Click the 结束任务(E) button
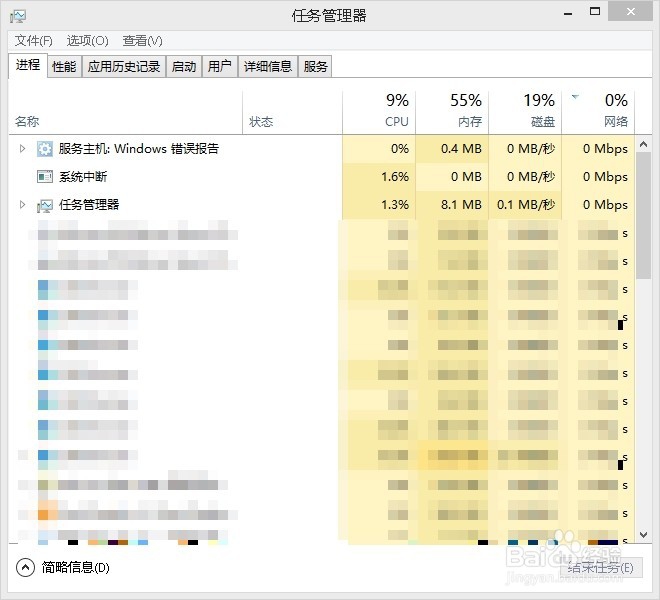The height and width of the screenshot is (600, 660). [601, 568]
